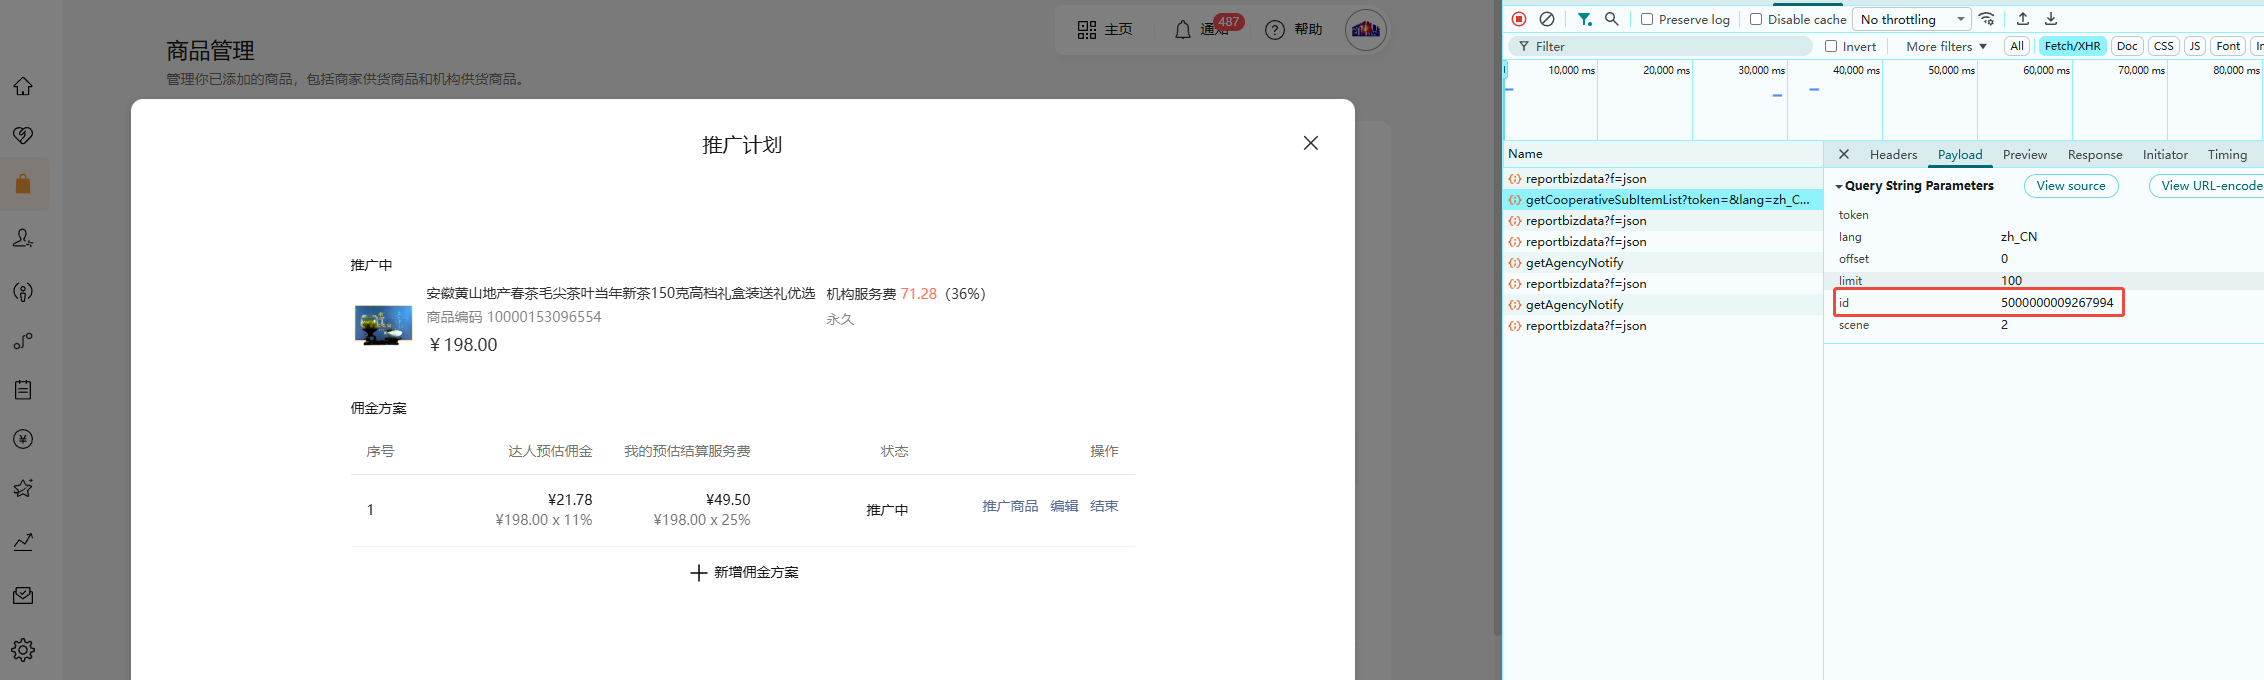Image resolution: width=2264 pixels, height=680 pixels.
Task: Open the More filters dropdown
Action: 1946,46
